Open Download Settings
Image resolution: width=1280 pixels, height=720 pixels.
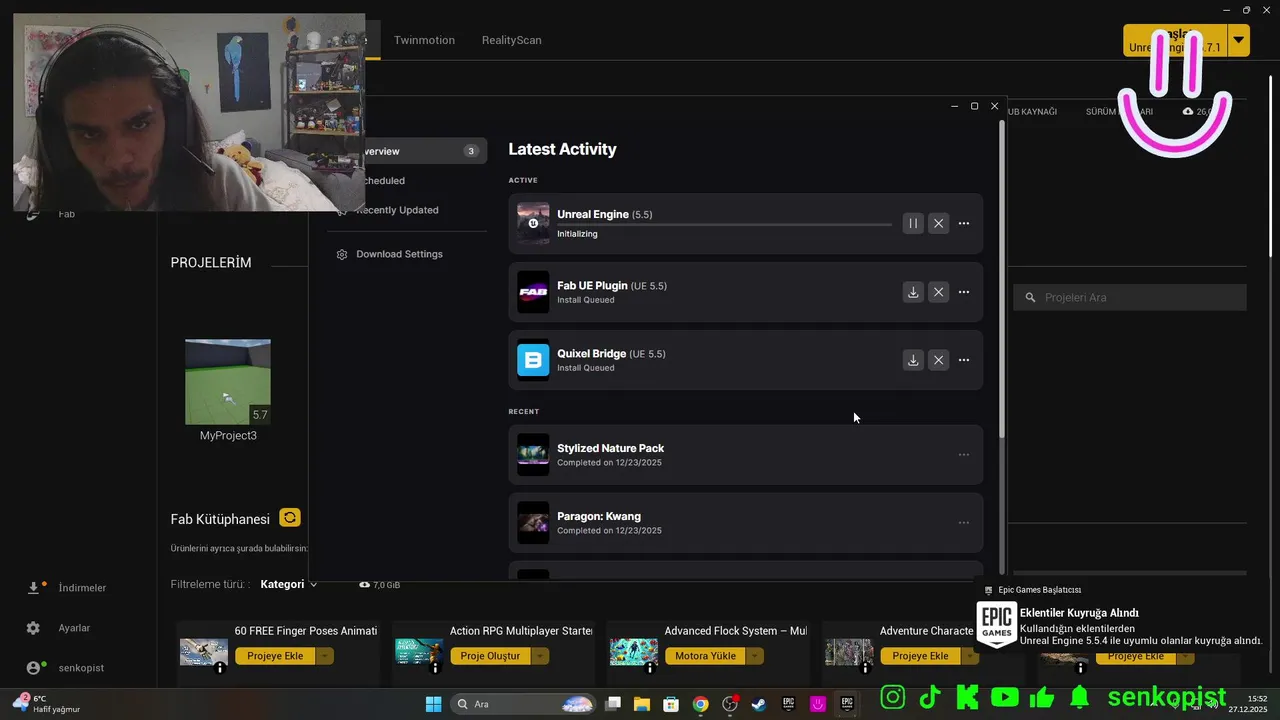(390, 254)
